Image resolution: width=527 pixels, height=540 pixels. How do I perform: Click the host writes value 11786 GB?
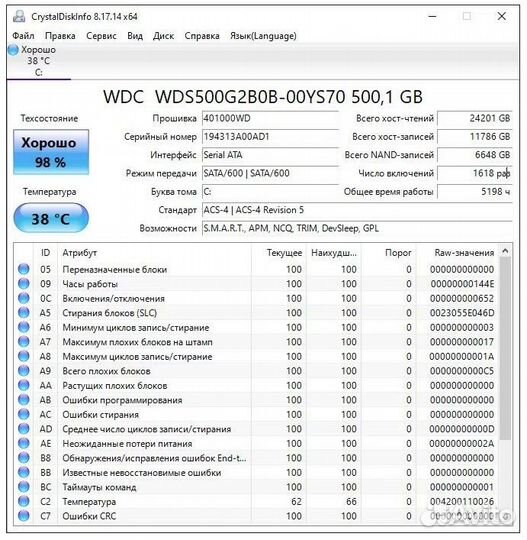click(475, 137)
